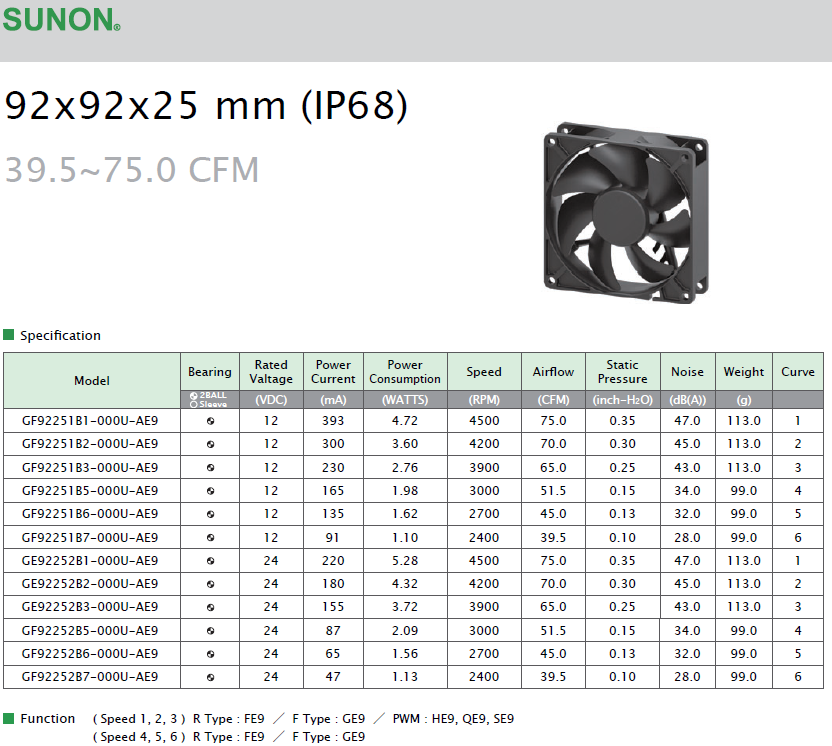Image resolution: width=832 pixels, height=746 pixels.
Task: Select the Rated Valtage column header
Action: click(271, 371)
